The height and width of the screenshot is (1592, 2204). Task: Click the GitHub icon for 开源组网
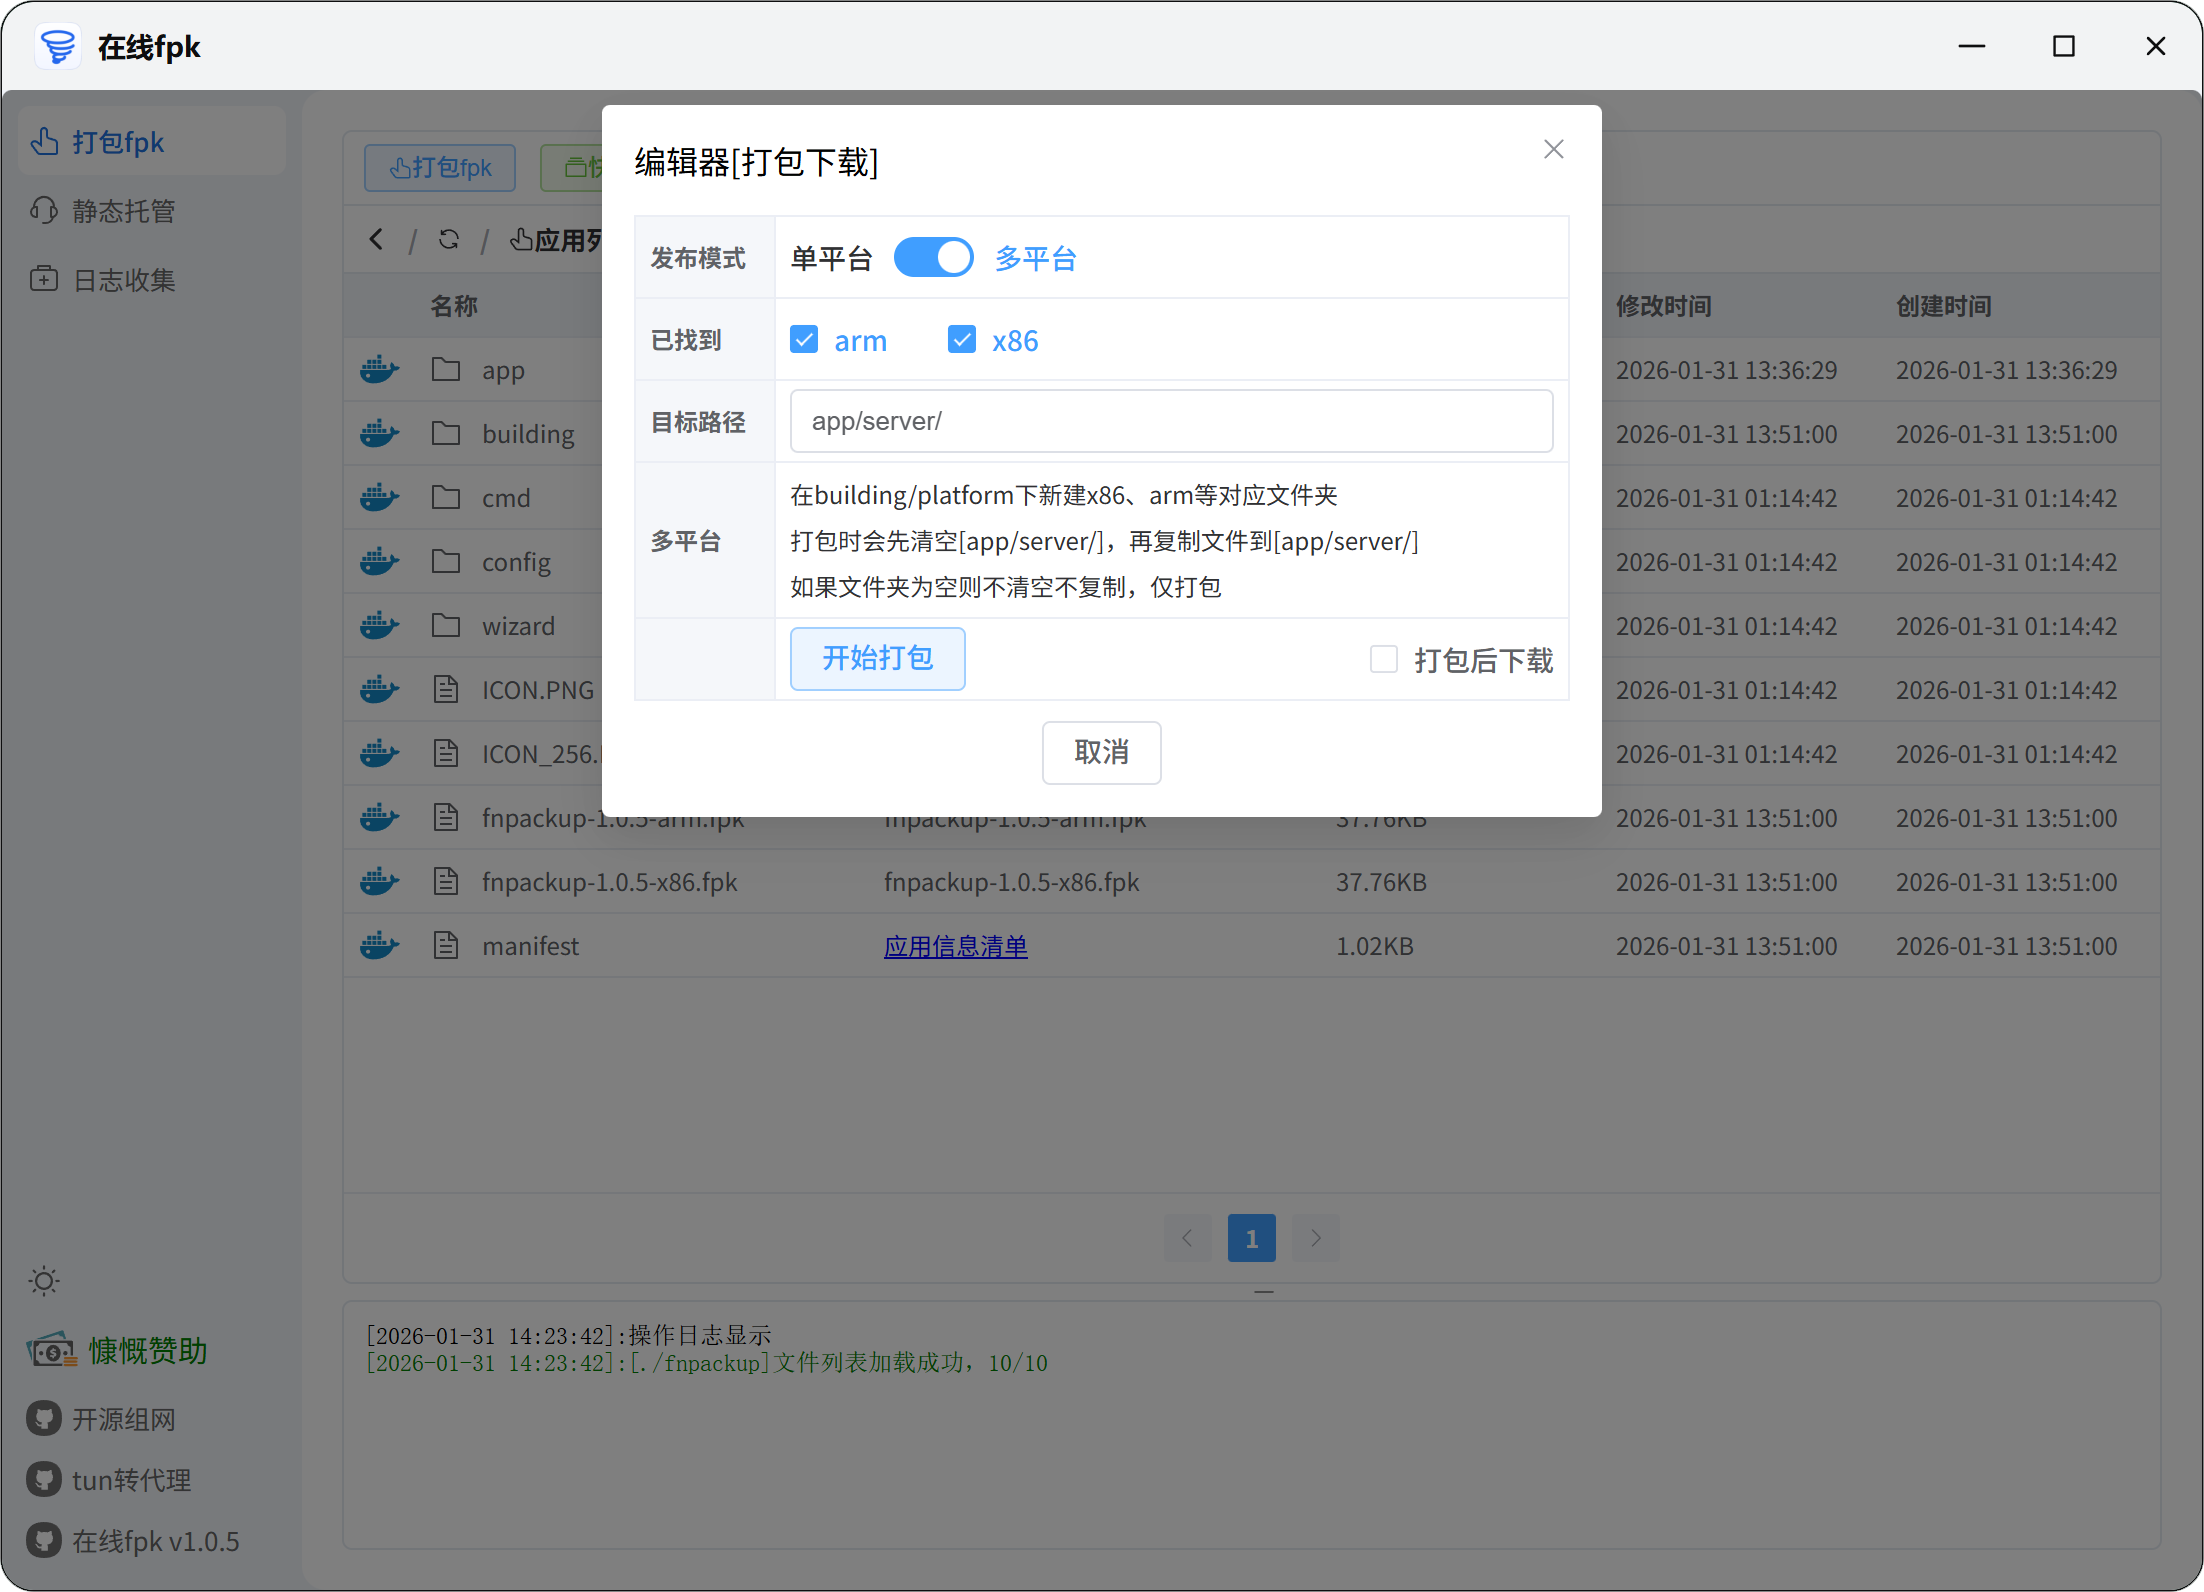44,1419
